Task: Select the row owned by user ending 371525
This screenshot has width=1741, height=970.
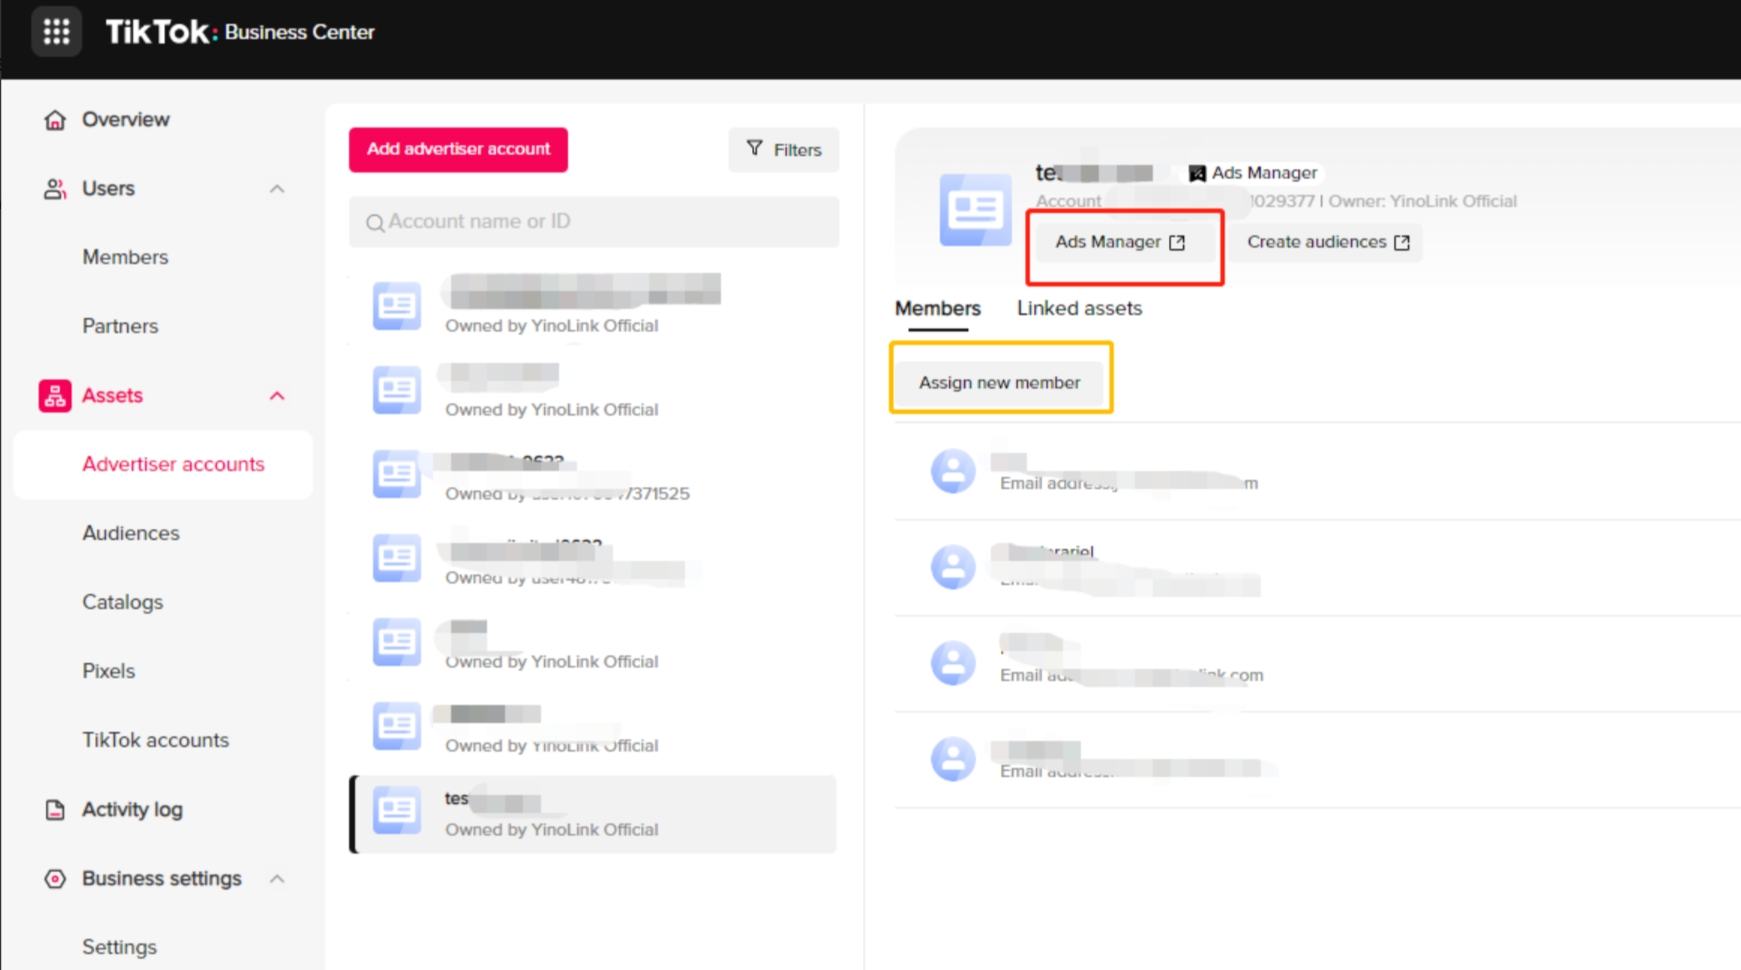Action: (594, 477)
